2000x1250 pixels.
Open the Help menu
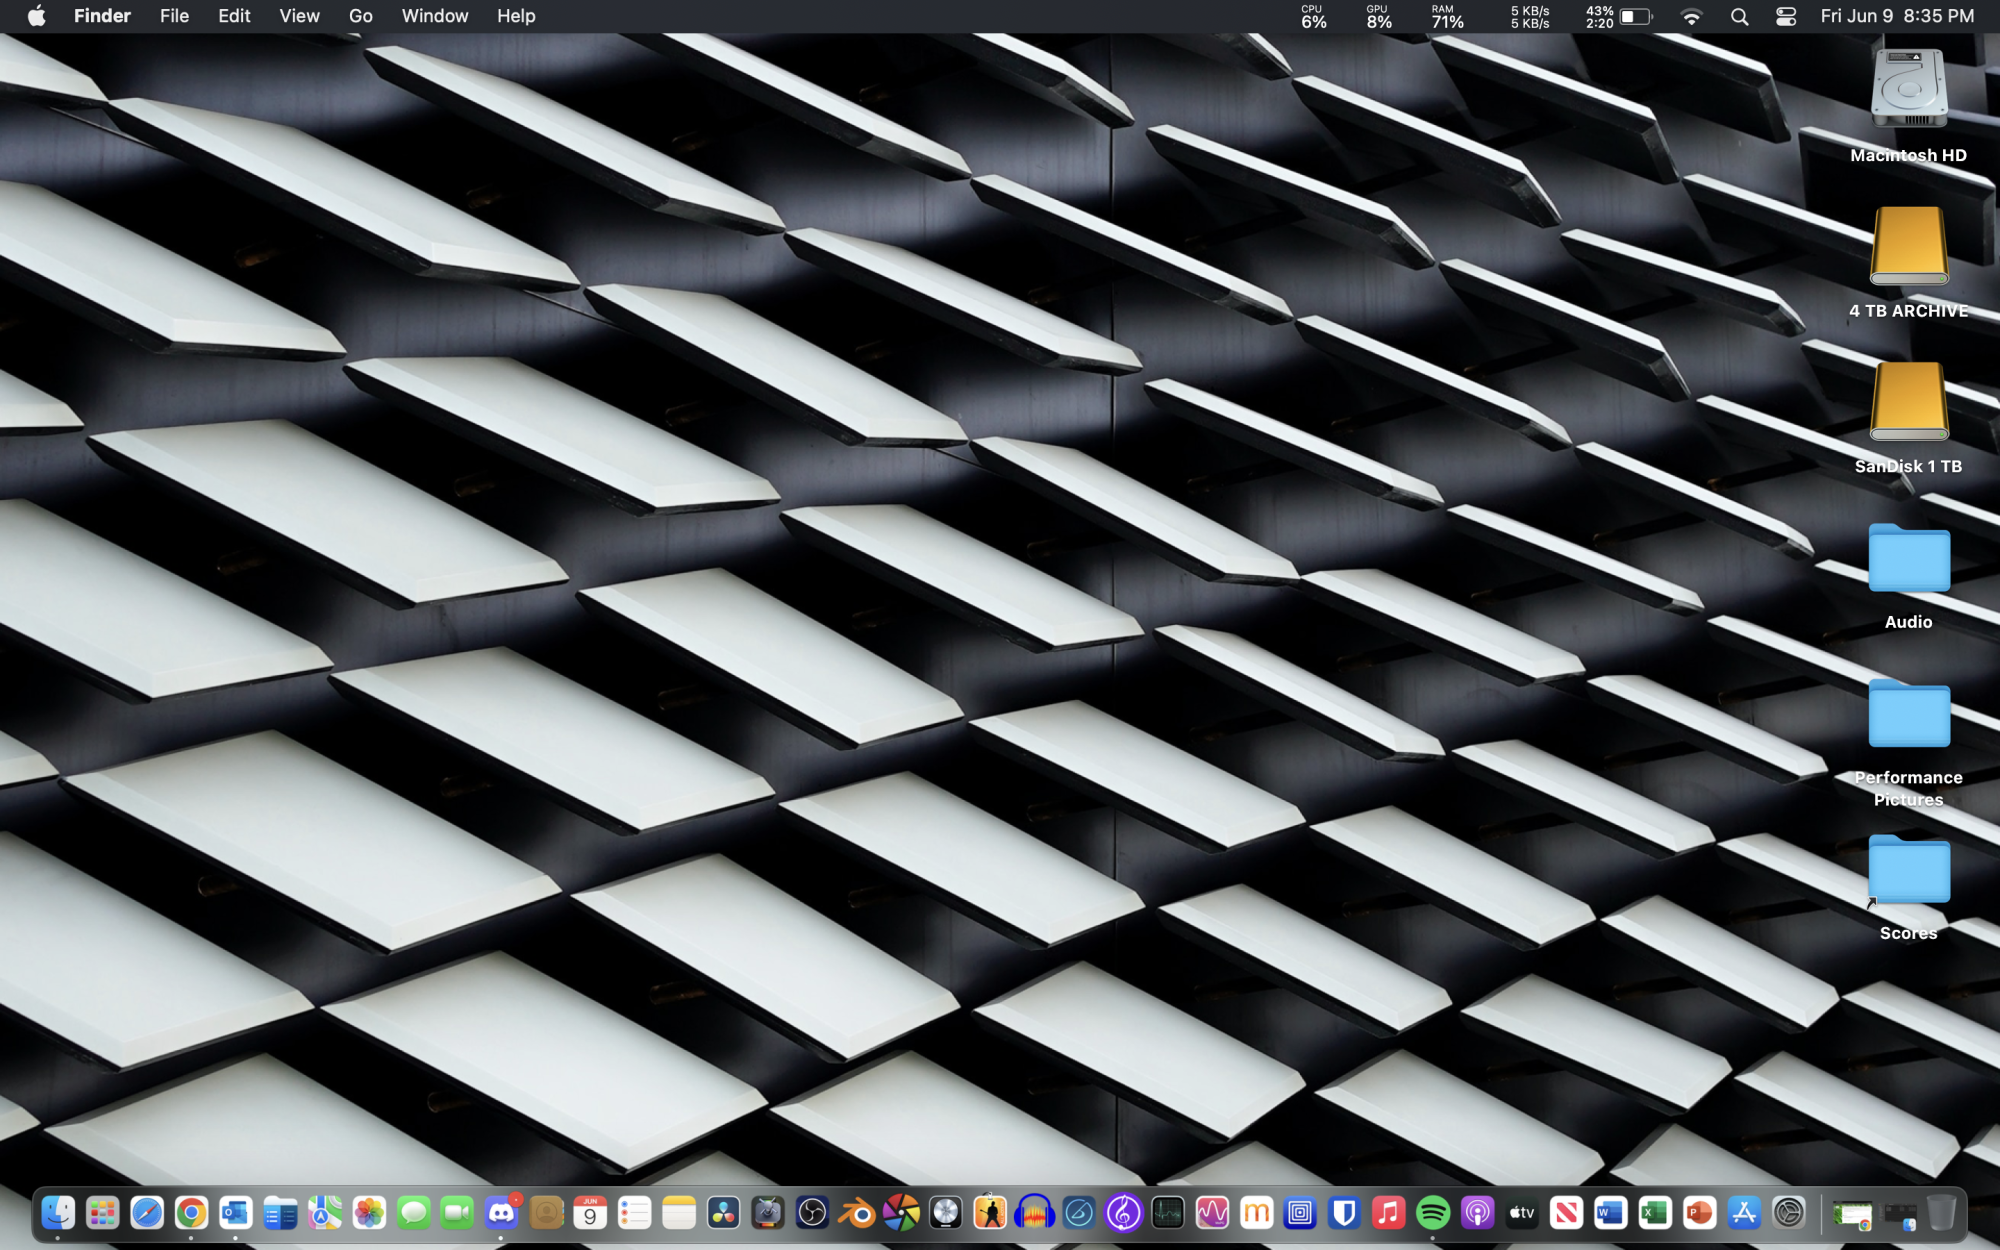516,16
